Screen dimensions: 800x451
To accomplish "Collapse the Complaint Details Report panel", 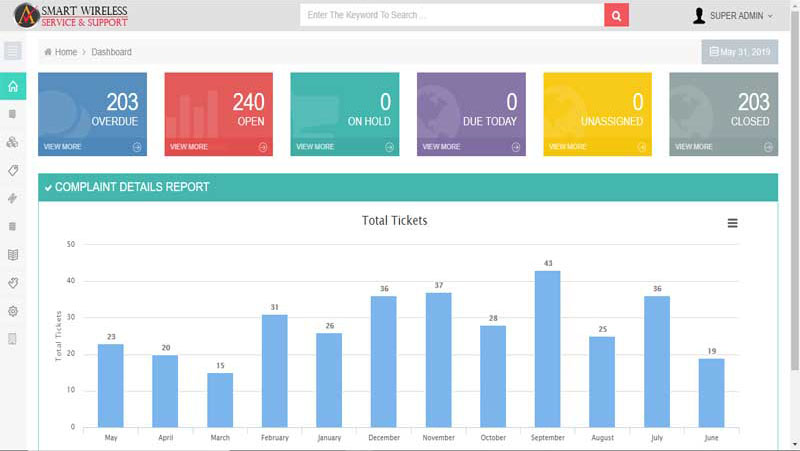I will click(48, 188).
